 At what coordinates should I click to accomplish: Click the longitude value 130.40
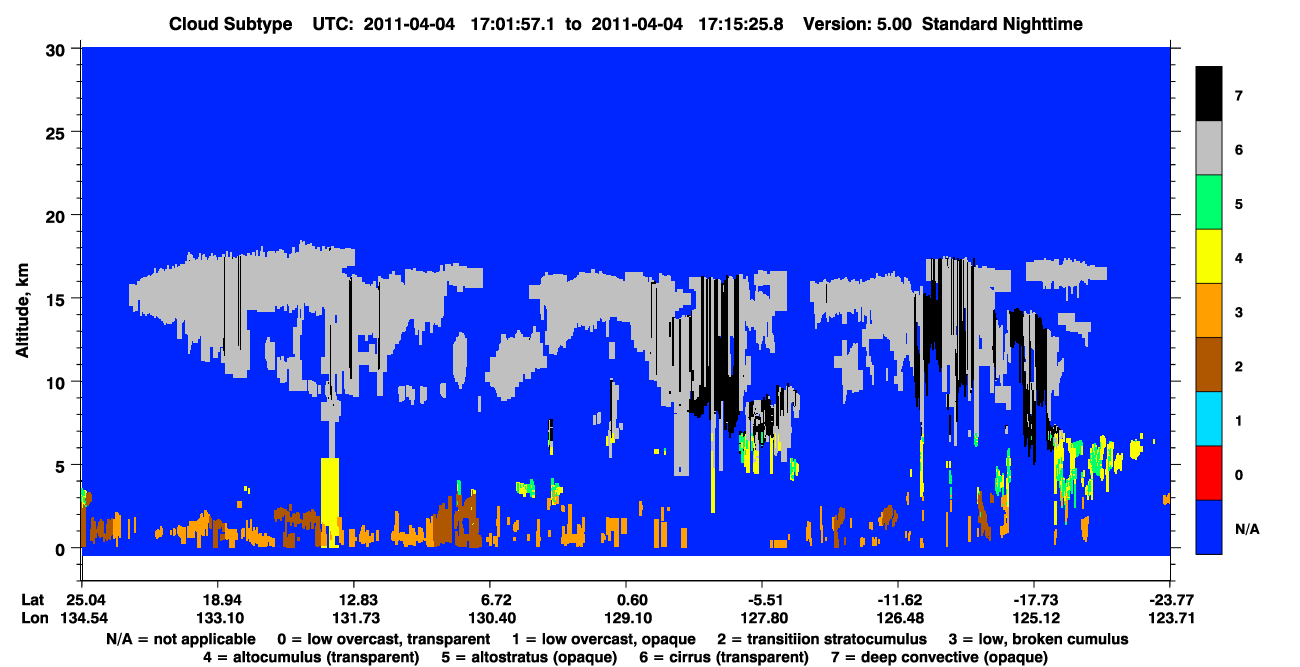click(x=490, y=618)
